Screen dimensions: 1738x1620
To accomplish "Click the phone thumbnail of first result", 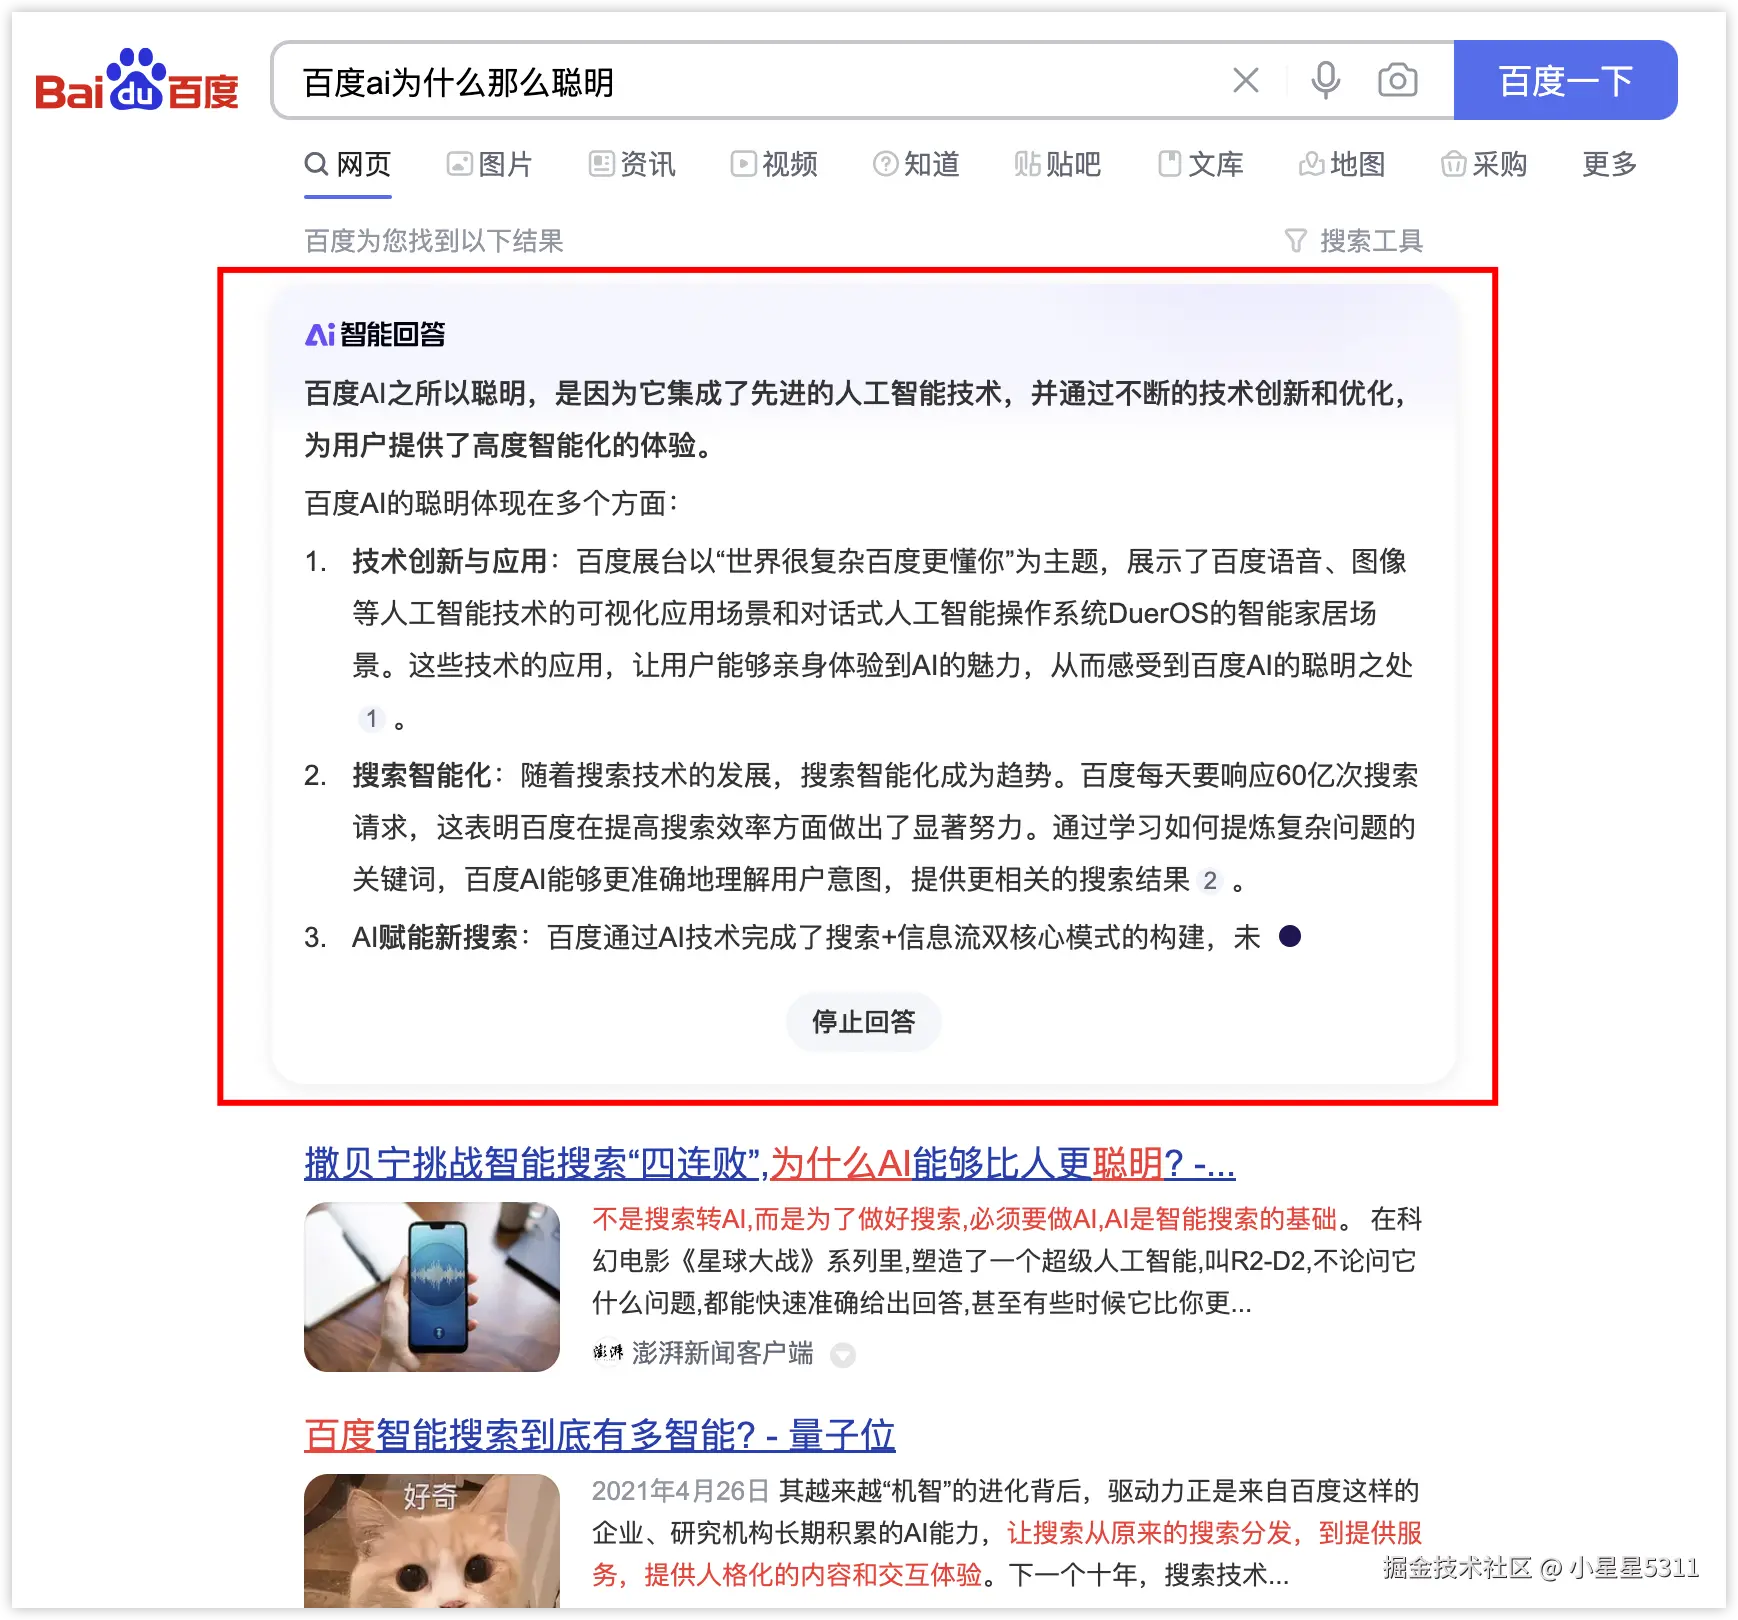I will click(x=432, y=1287).
